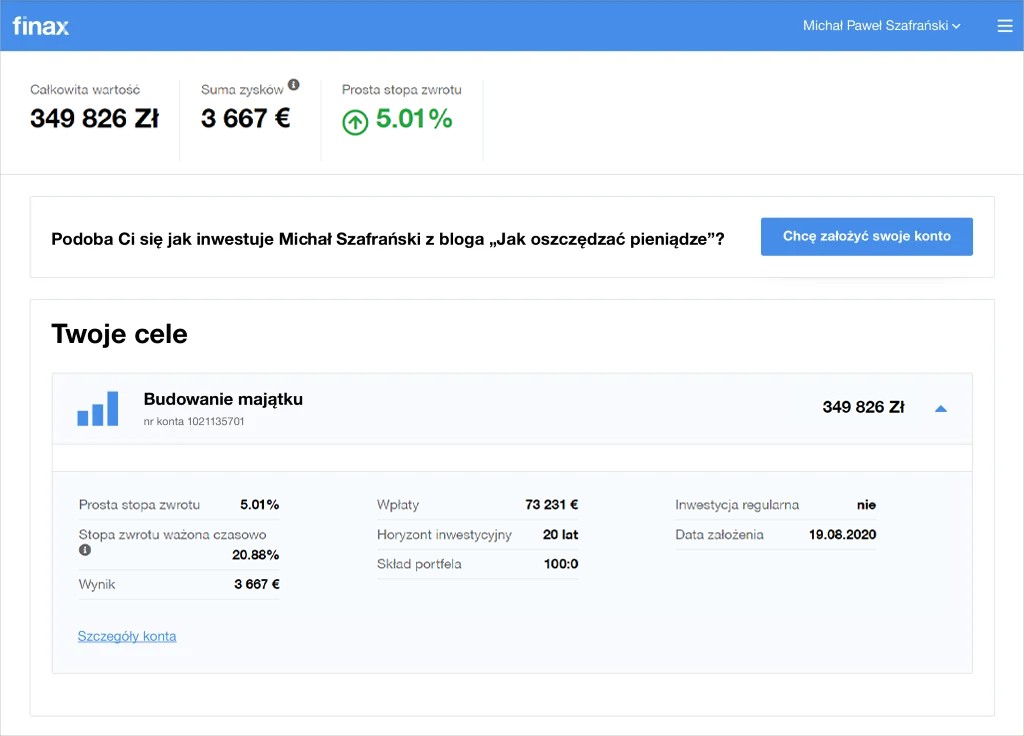Click the bar chart icon for Budowanie majątku

coord(98,408)
